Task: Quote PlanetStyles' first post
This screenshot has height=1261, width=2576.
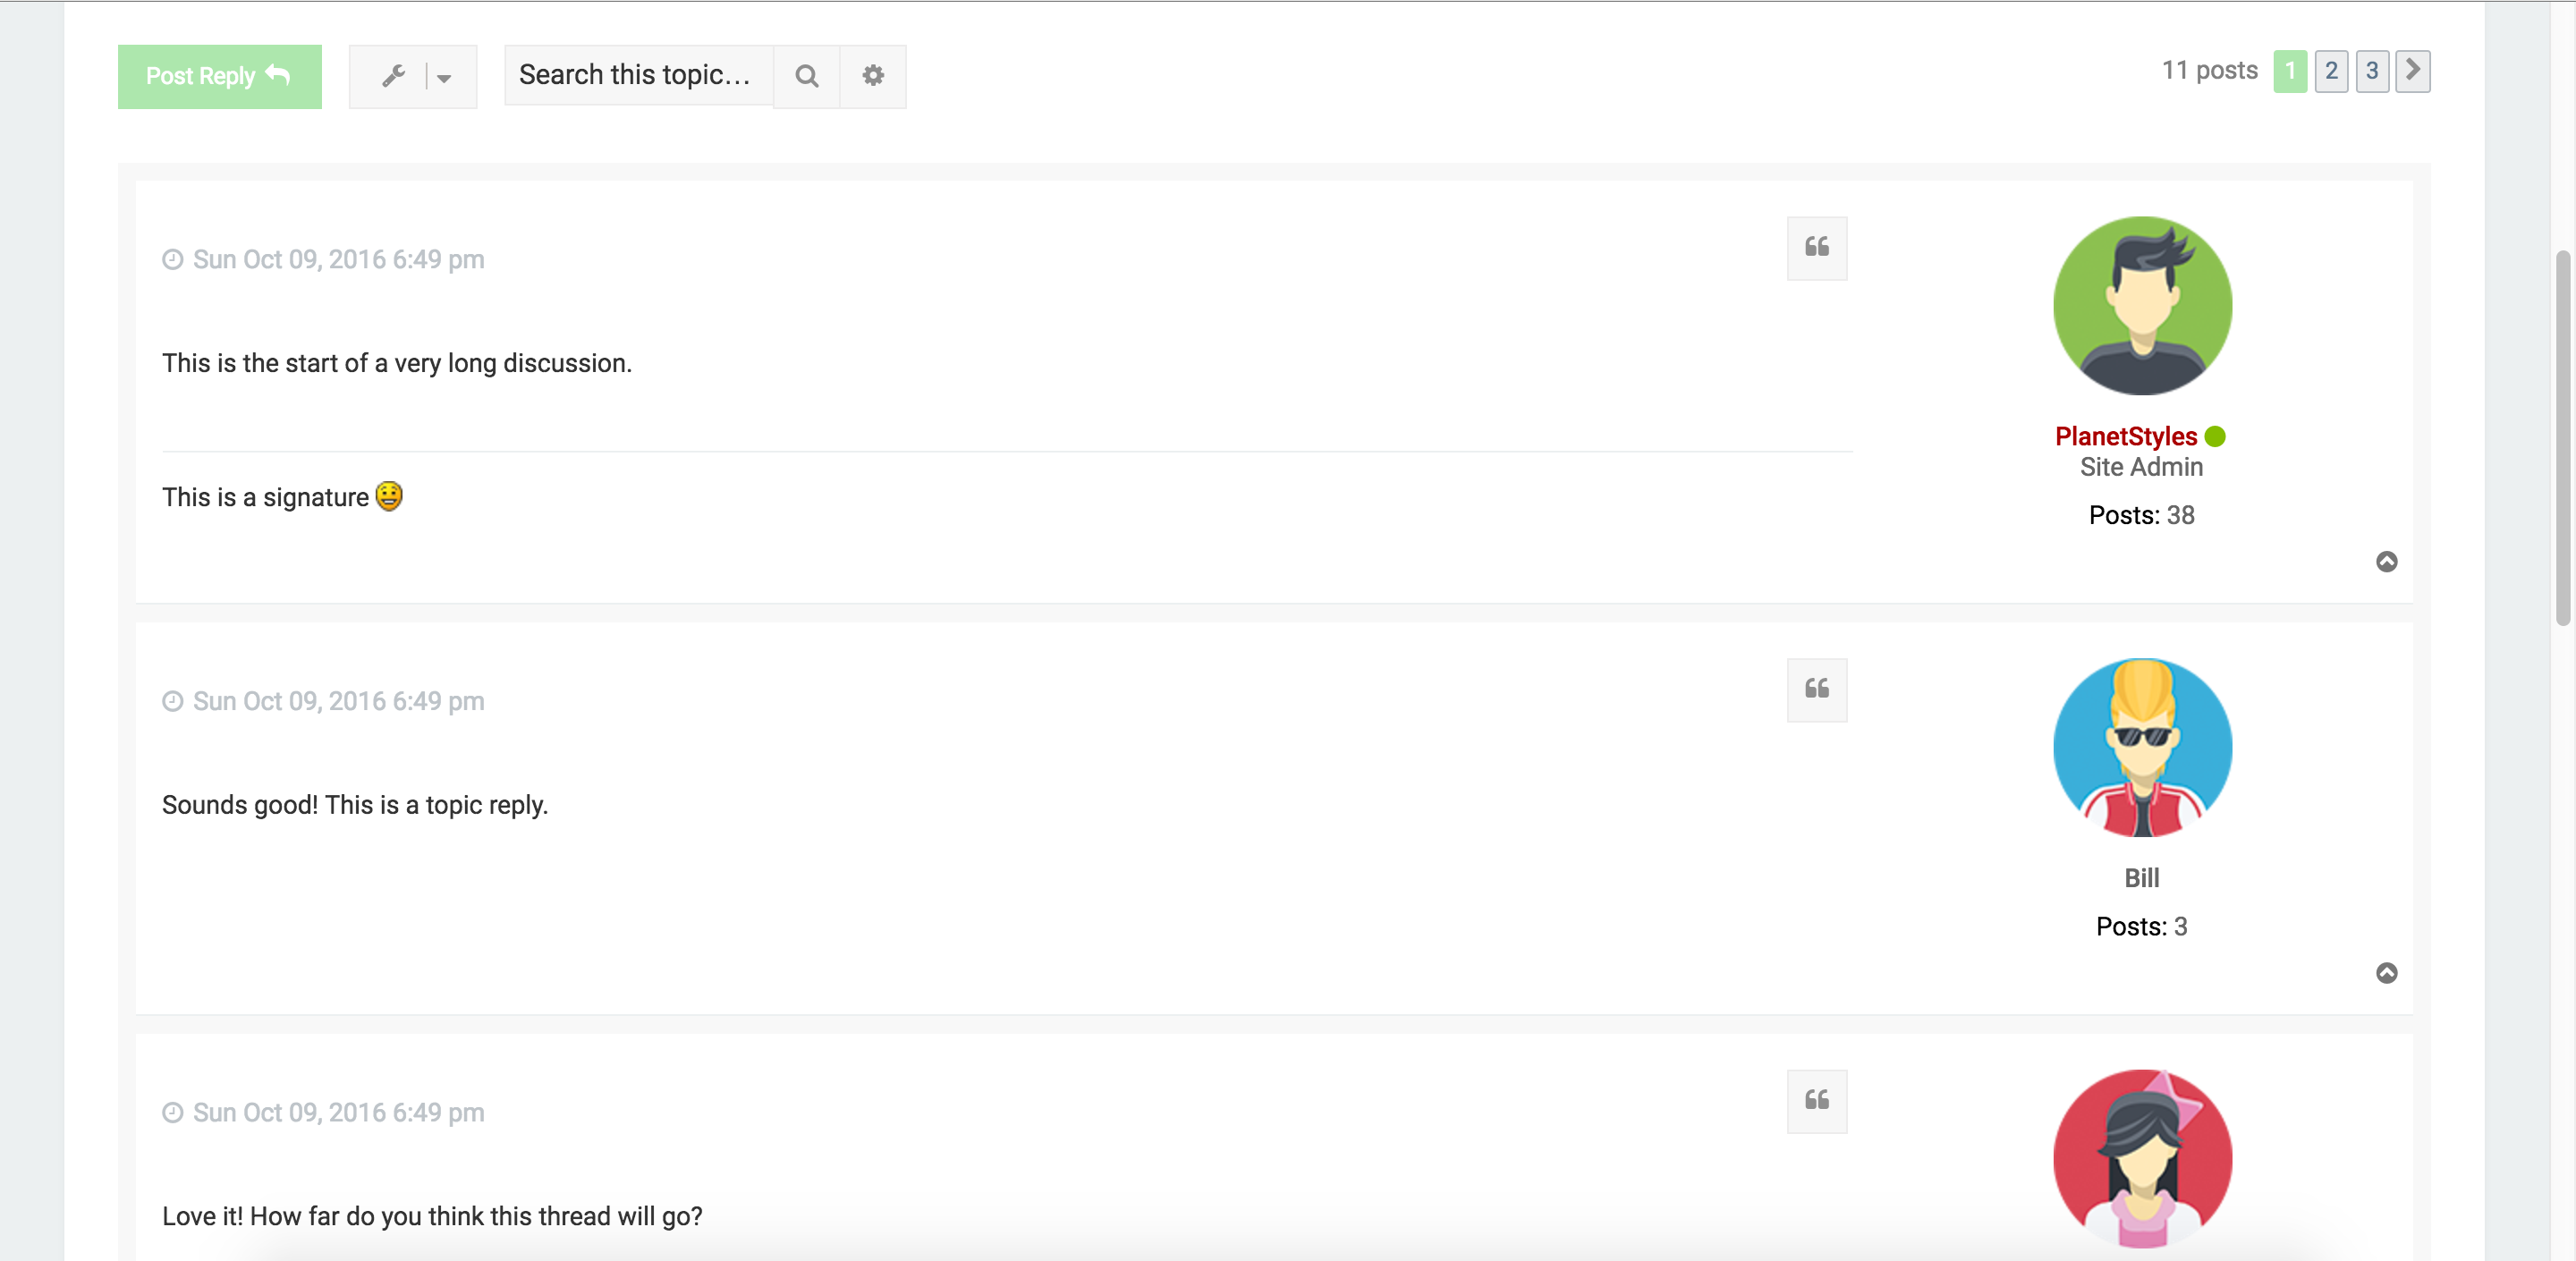Action: [1817, 248]
